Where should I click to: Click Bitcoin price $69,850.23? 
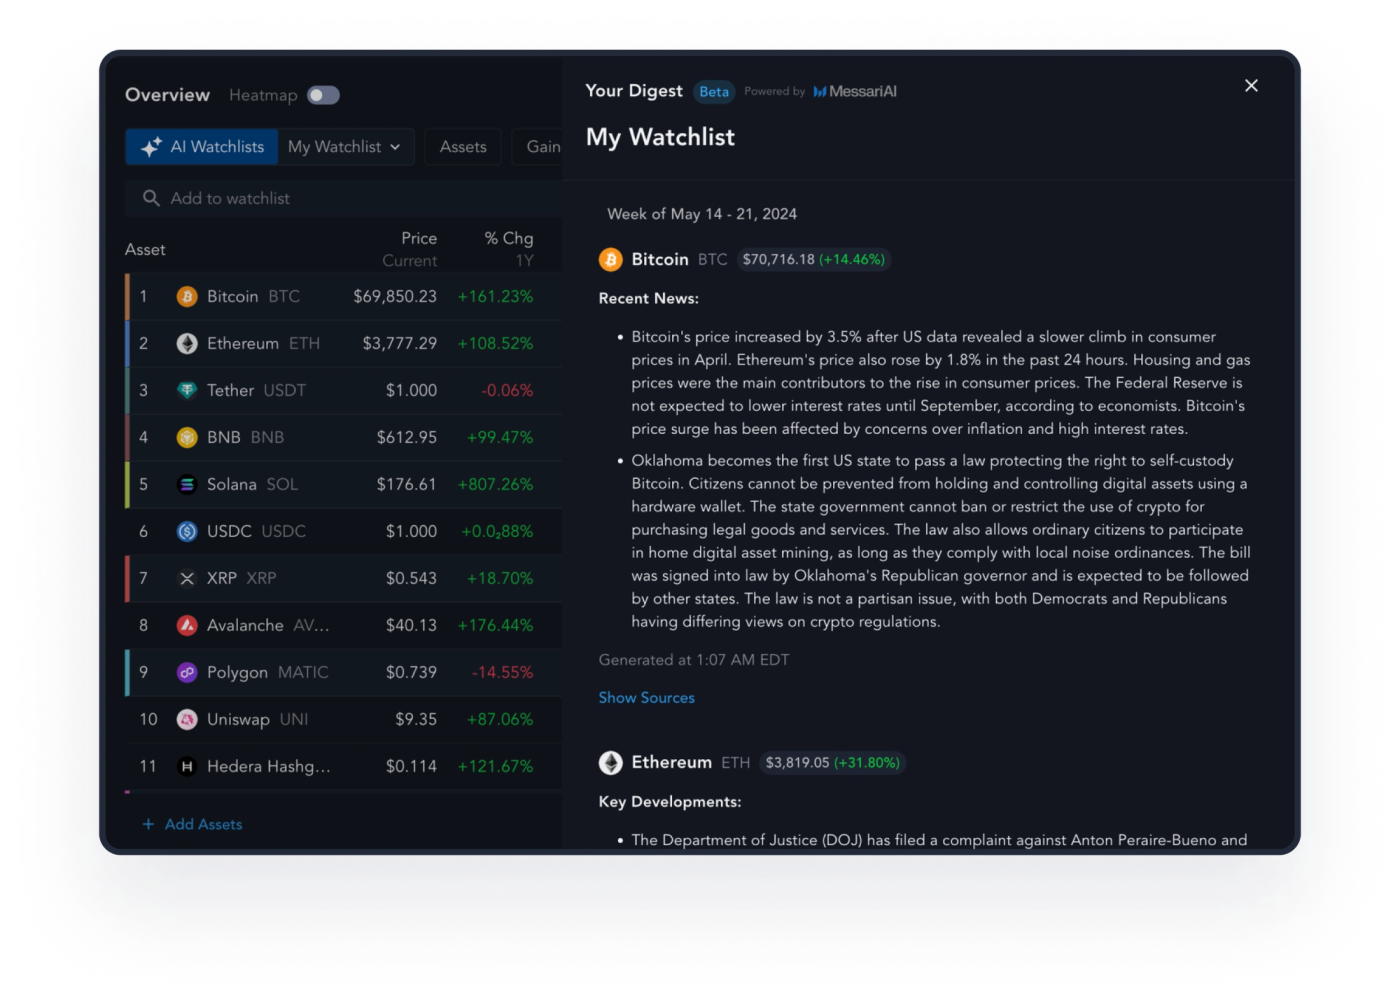coord(395,297)
